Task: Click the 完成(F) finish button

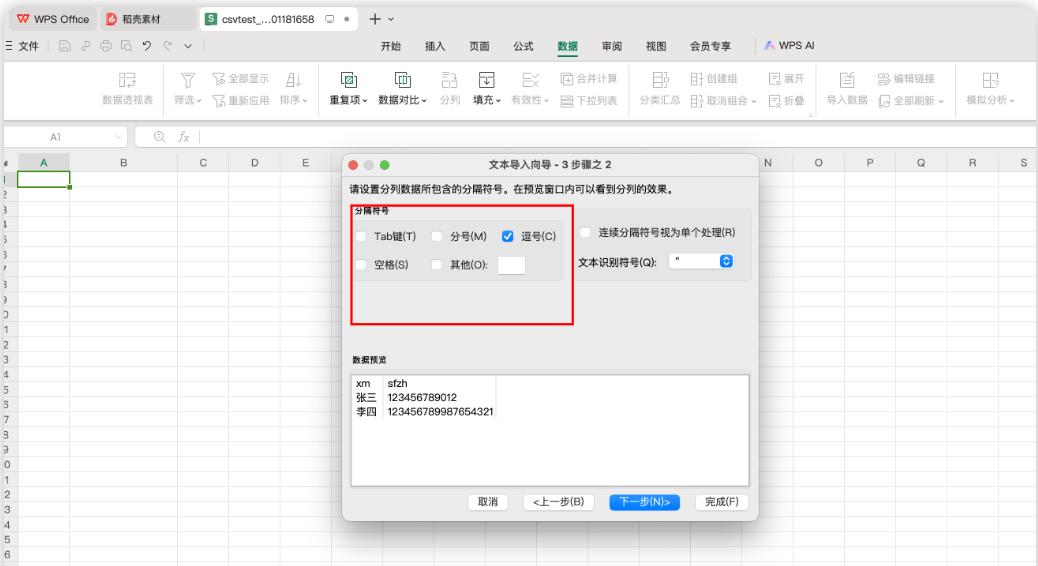Action: click(722, 502)
